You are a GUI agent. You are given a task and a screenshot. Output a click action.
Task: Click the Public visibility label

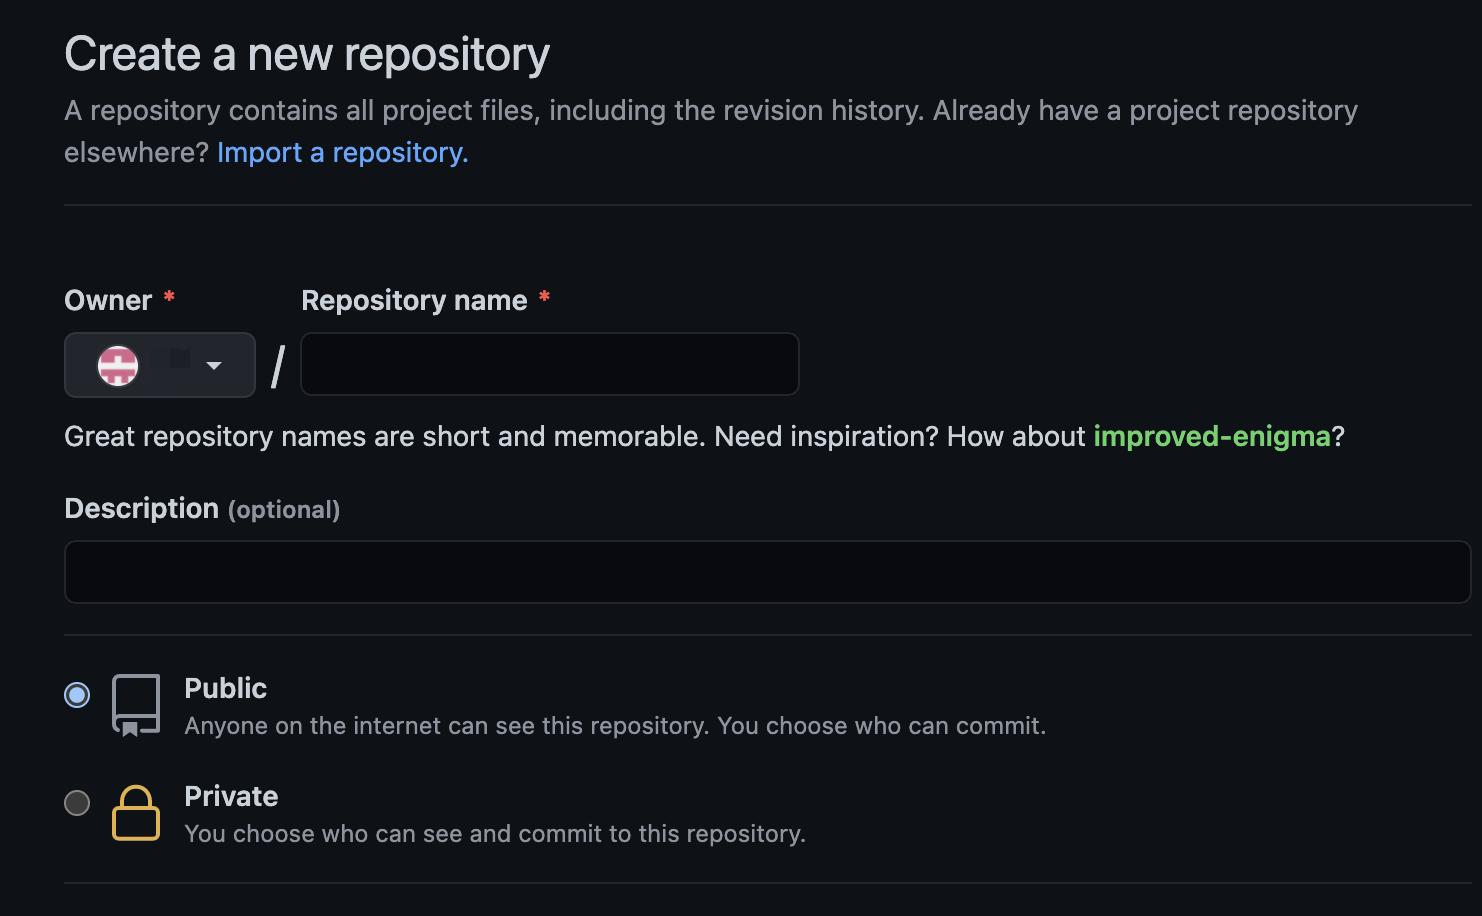(226, 688)
